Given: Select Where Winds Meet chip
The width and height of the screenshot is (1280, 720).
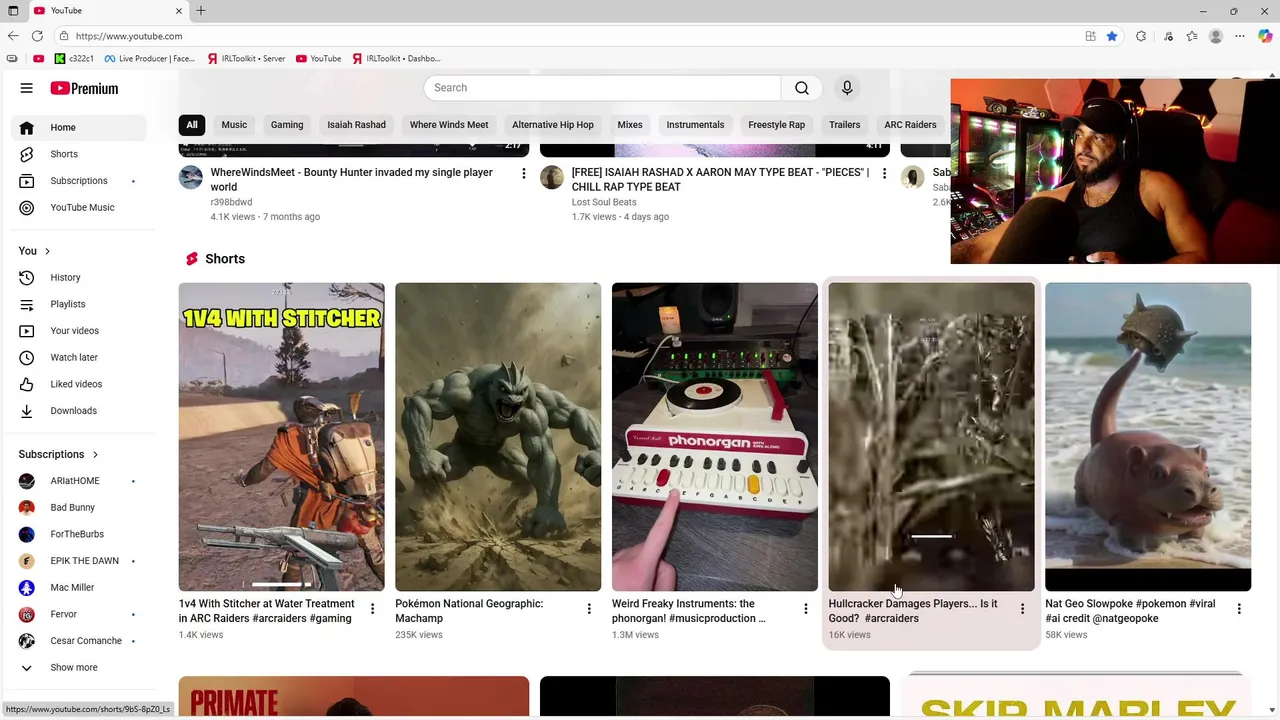Looking at the screenshot, I should 449,125.
